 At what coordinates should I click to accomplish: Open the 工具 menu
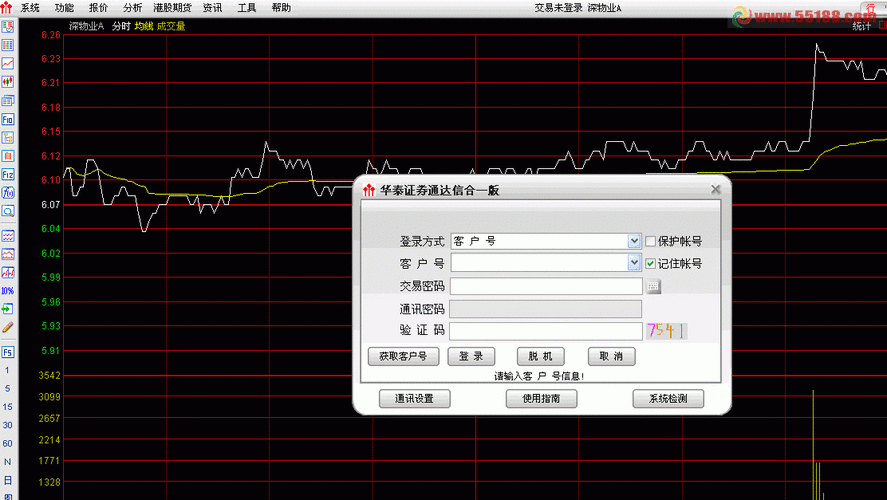pyautogui.click(x=247, y=8)
